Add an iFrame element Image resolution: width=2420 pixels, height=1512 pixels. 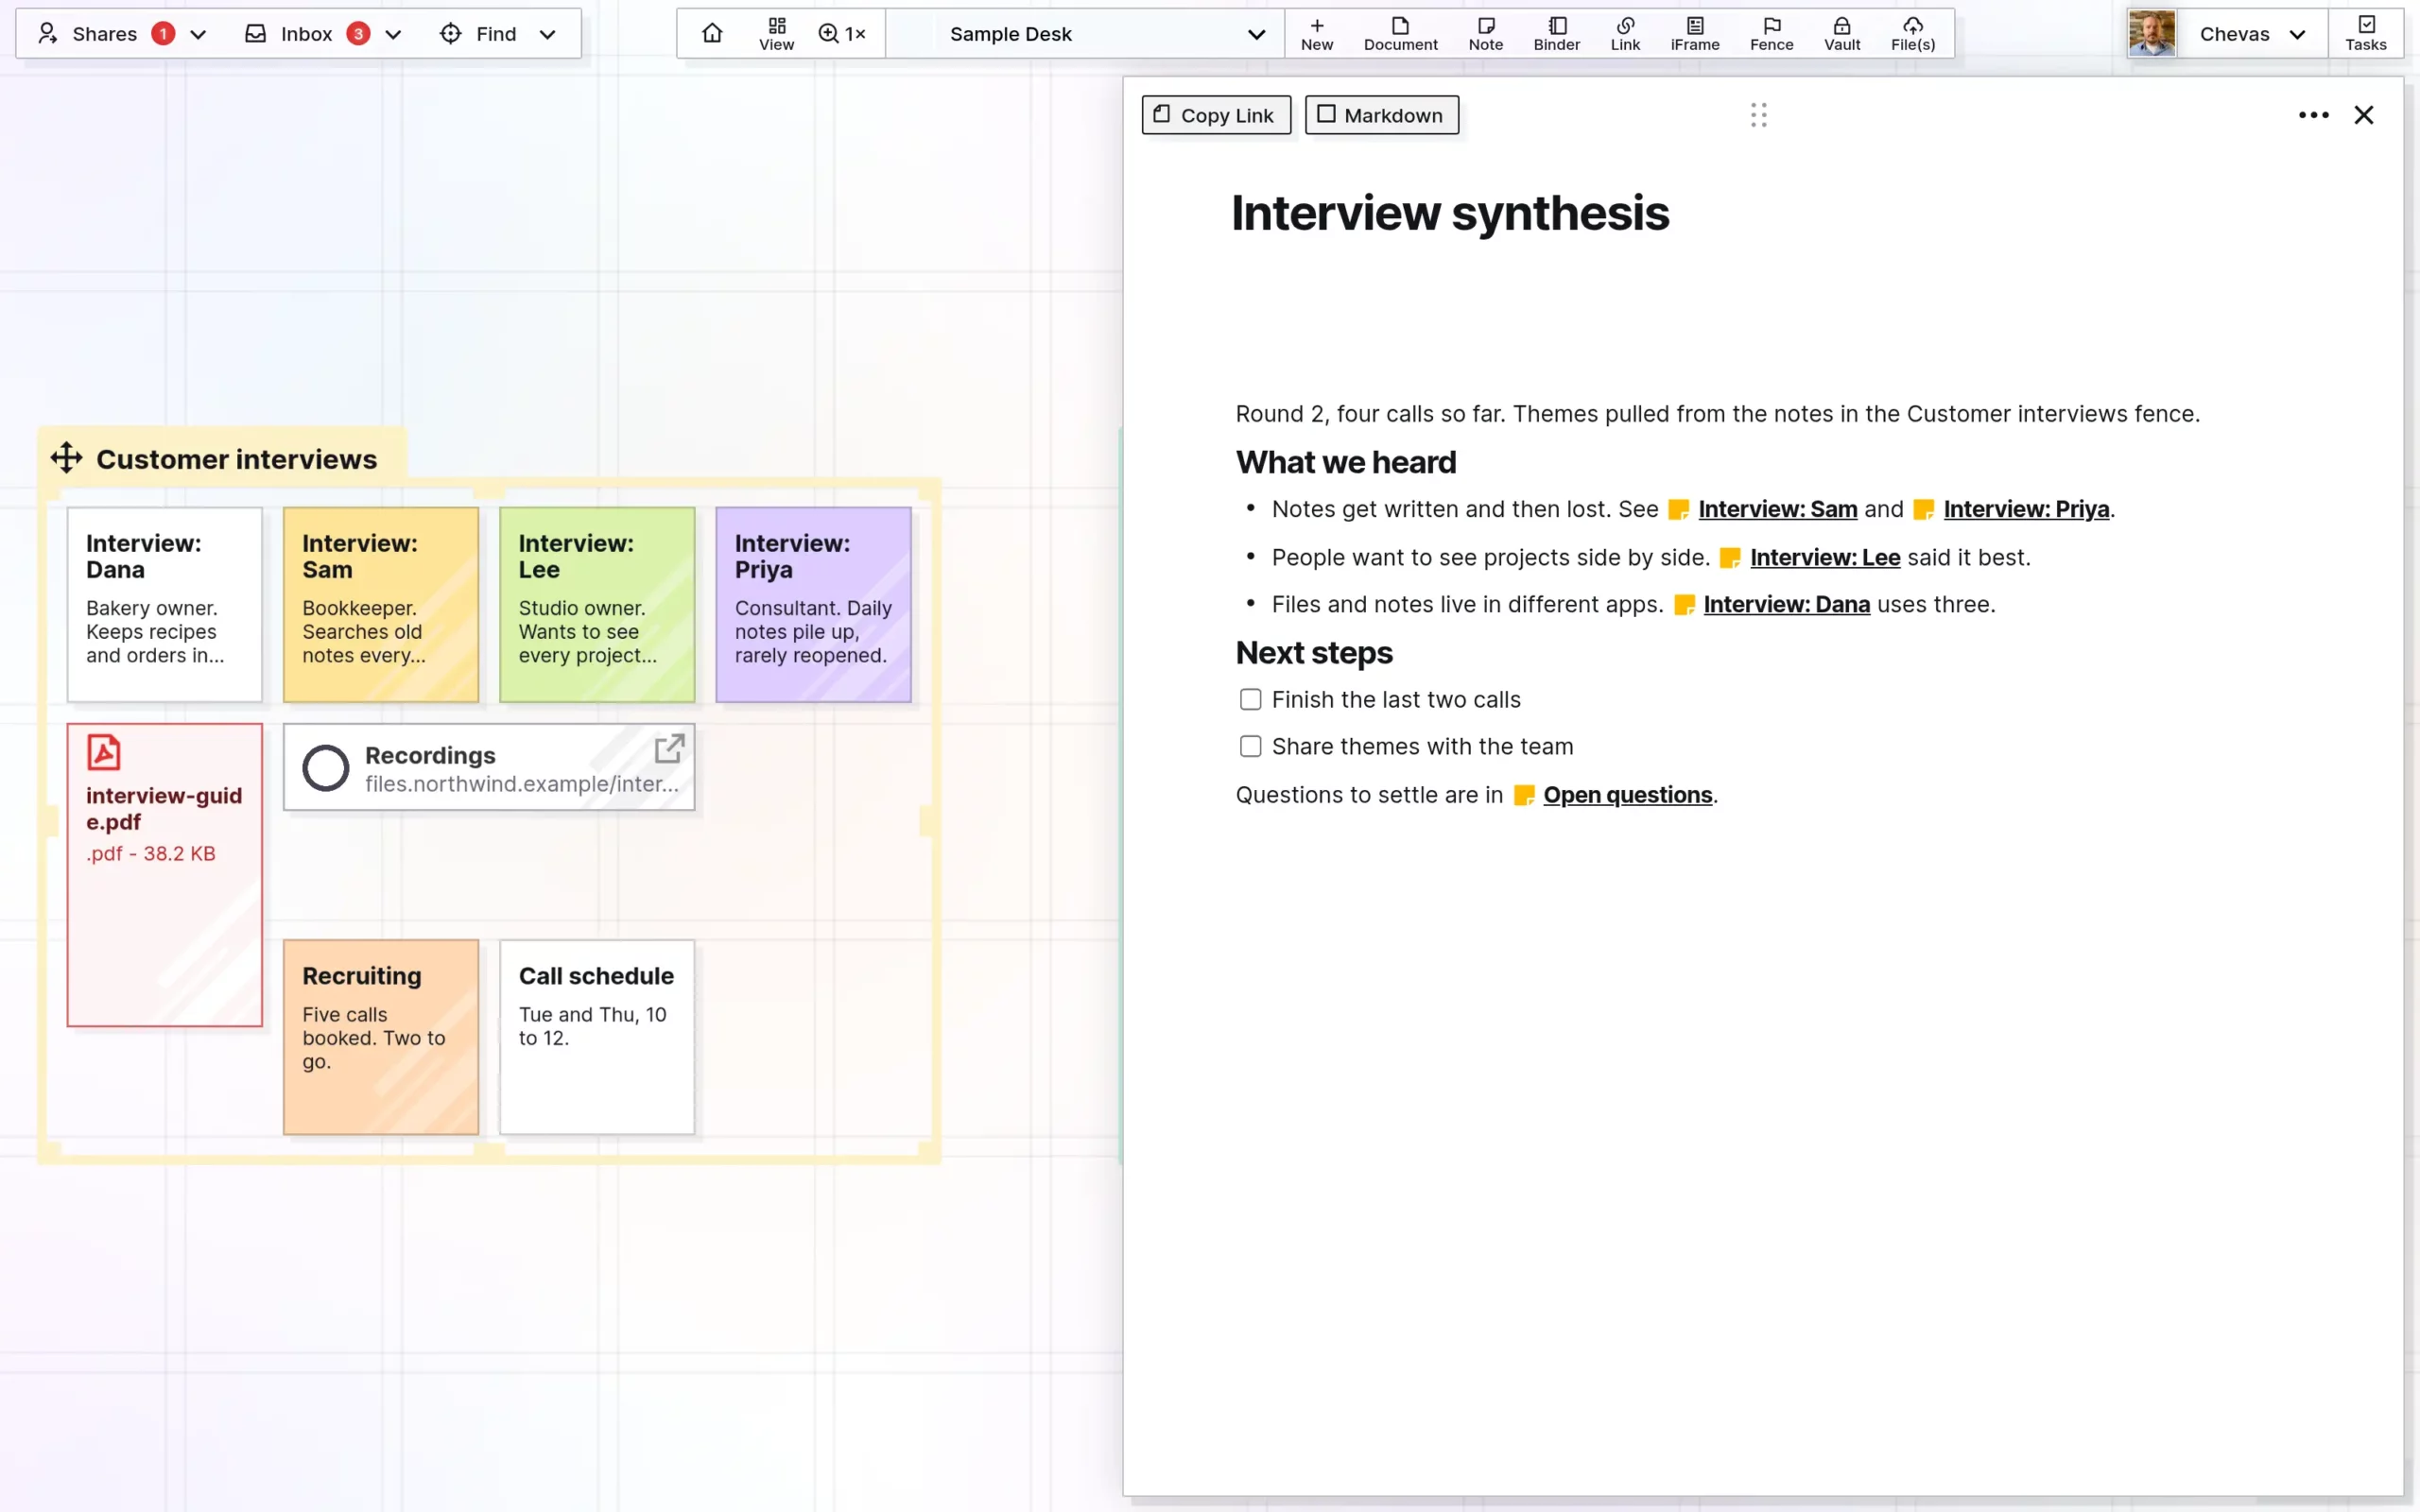point(1695,33)
